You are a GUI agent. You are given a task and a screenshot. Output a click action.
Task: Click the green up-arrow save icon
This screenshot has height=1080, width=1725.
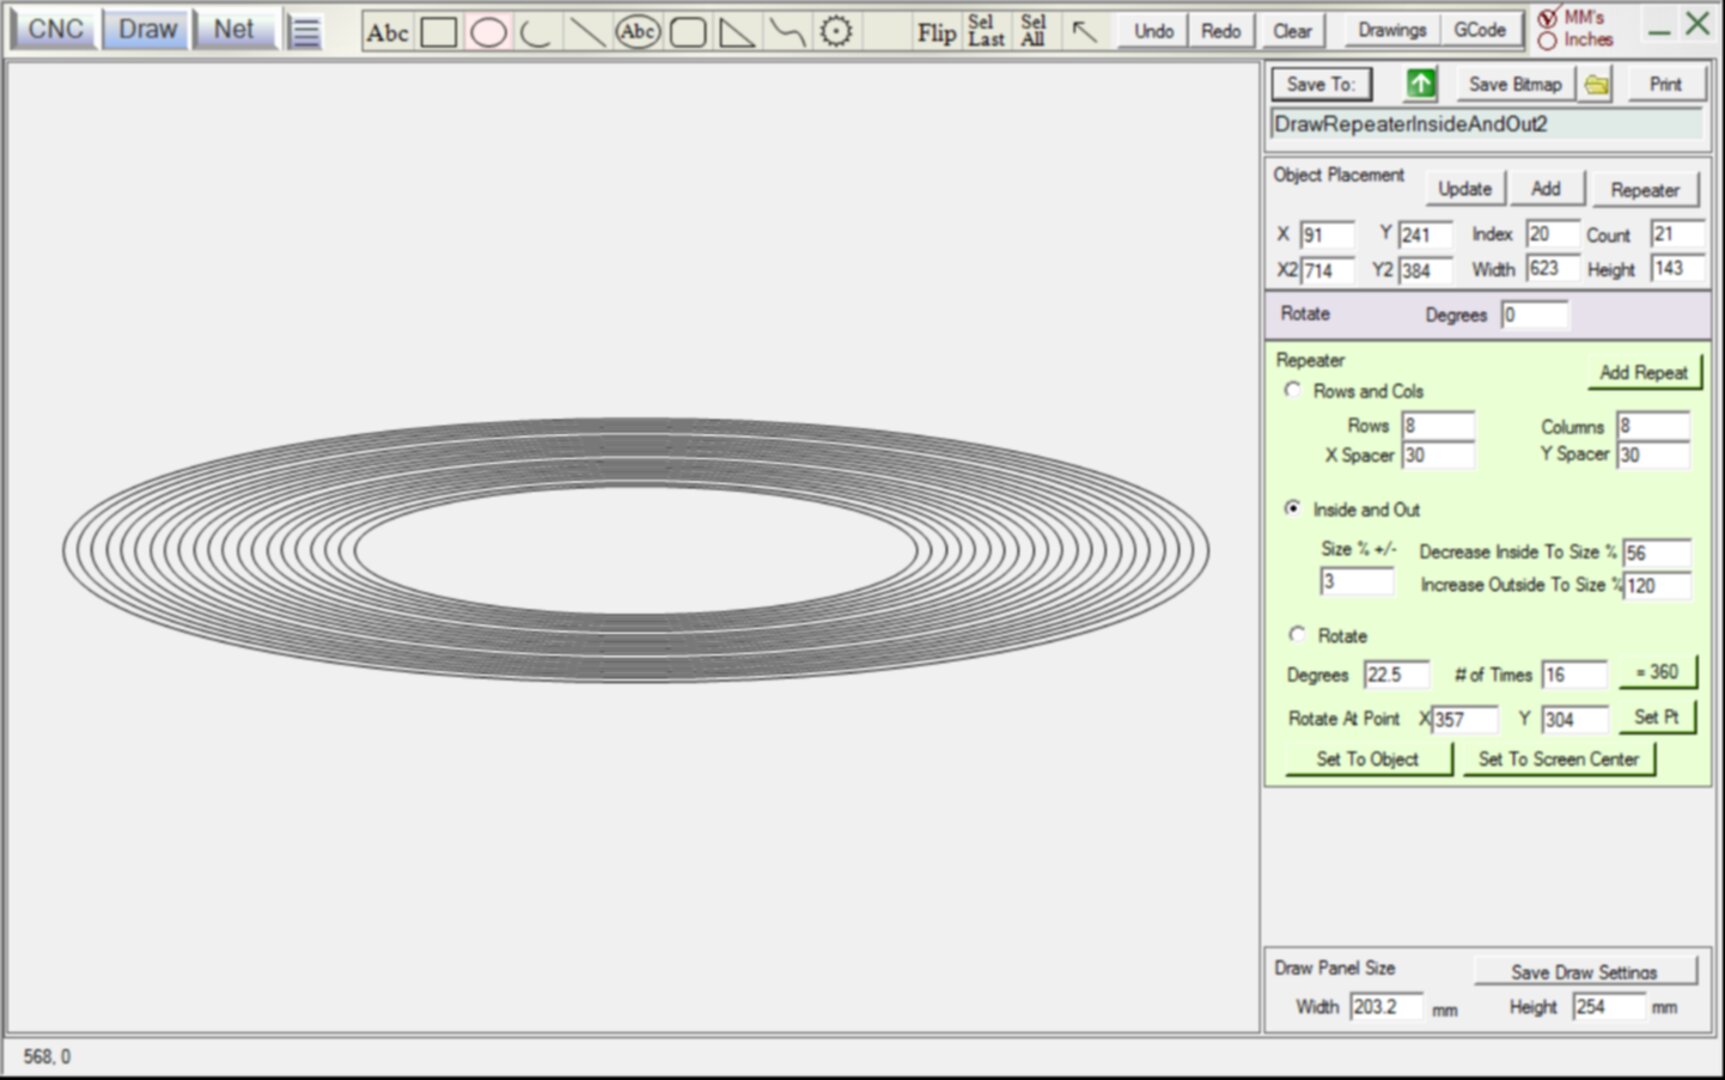click(1420, 84)
